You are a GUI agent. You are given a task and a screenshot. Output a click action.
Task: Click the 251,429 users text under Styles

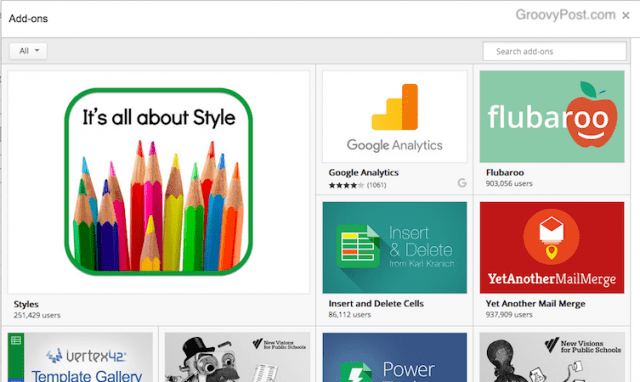[37, 315]
